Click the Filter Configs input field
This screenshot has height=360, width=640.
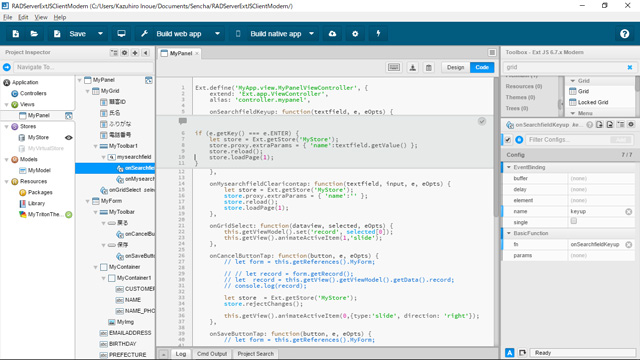pos(567,140)
